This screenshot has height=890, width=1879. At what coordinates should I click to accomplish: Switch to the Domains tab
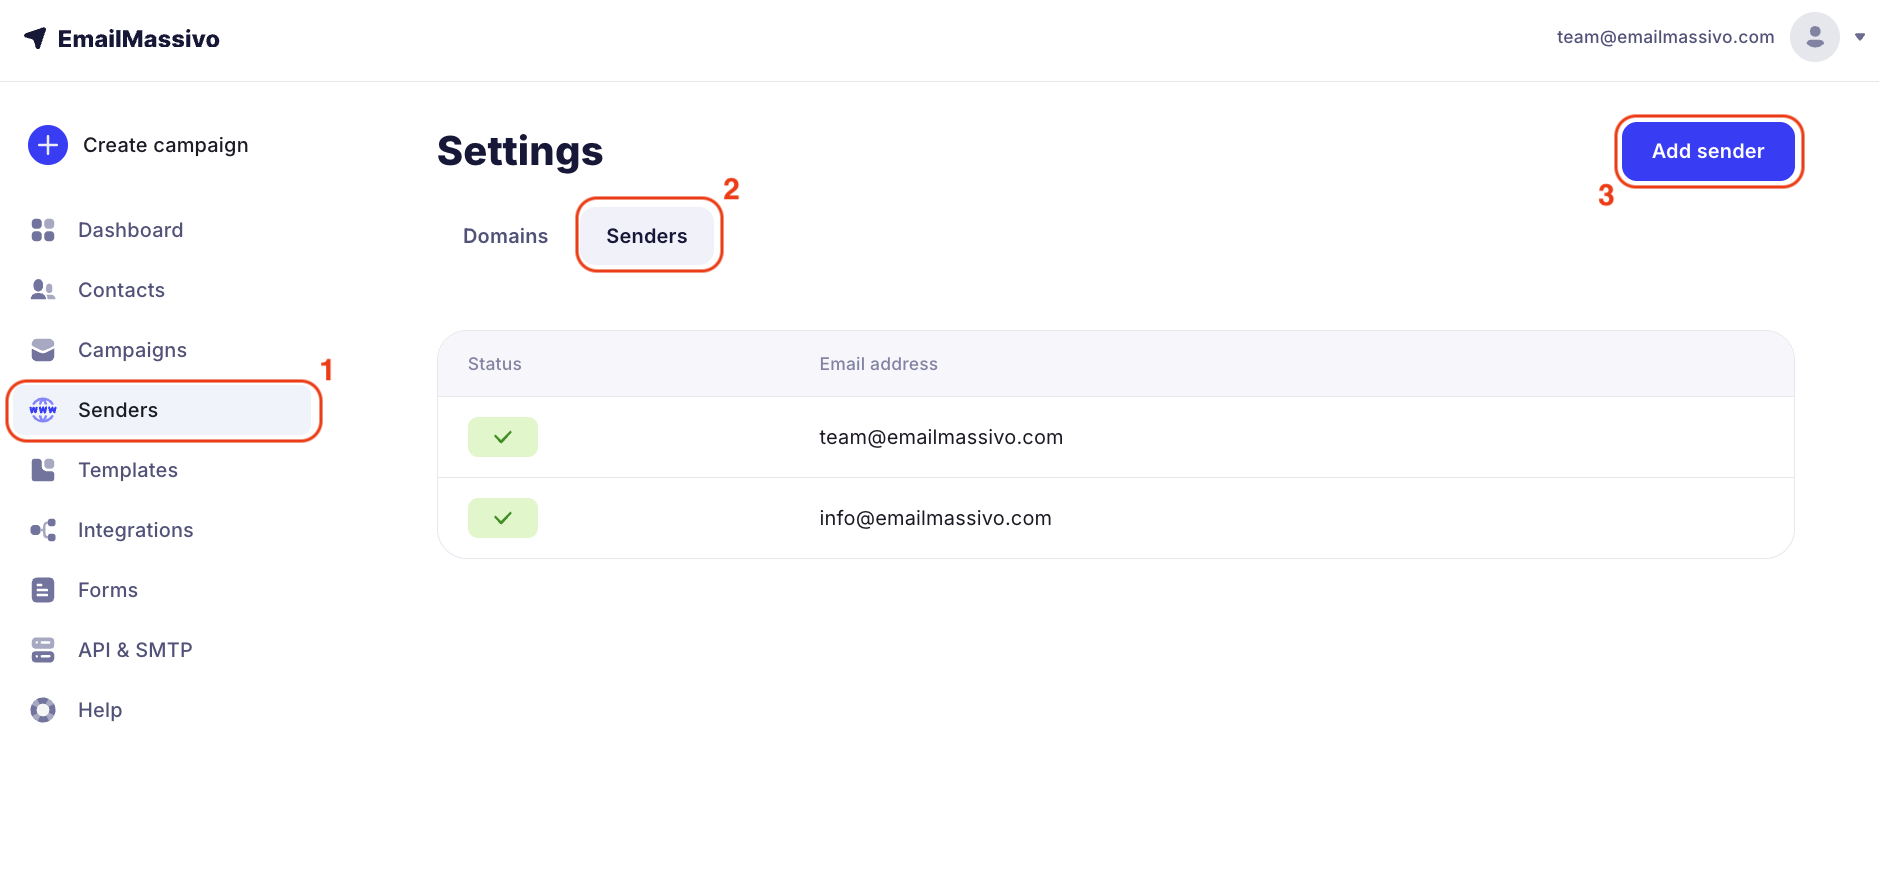505,236
